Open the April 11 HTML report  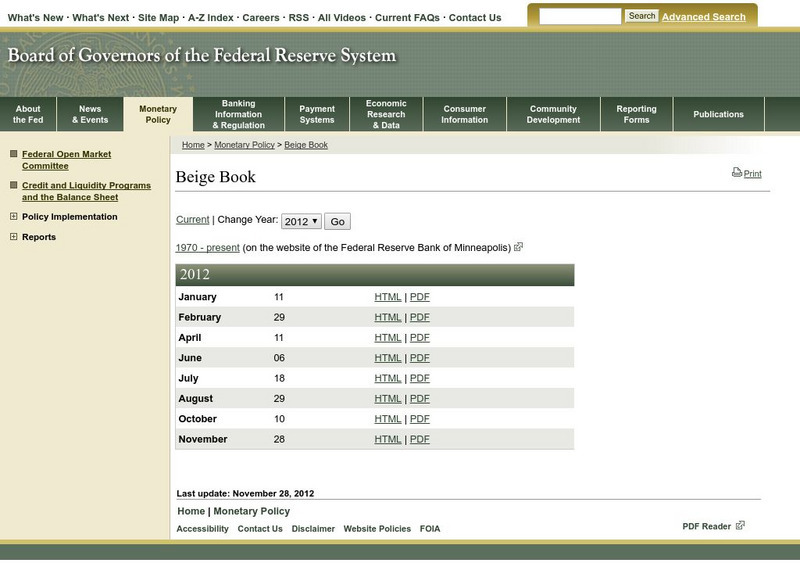(x=388, y=338)
